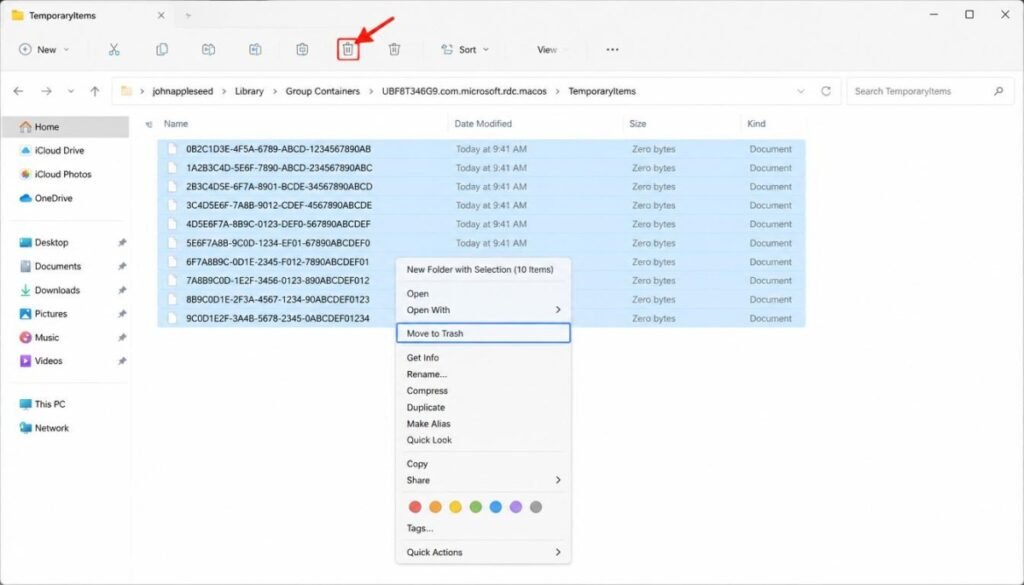Open the three-dots More options menu
This screenshot has width=1024, height=585.
tap(612, 50)
